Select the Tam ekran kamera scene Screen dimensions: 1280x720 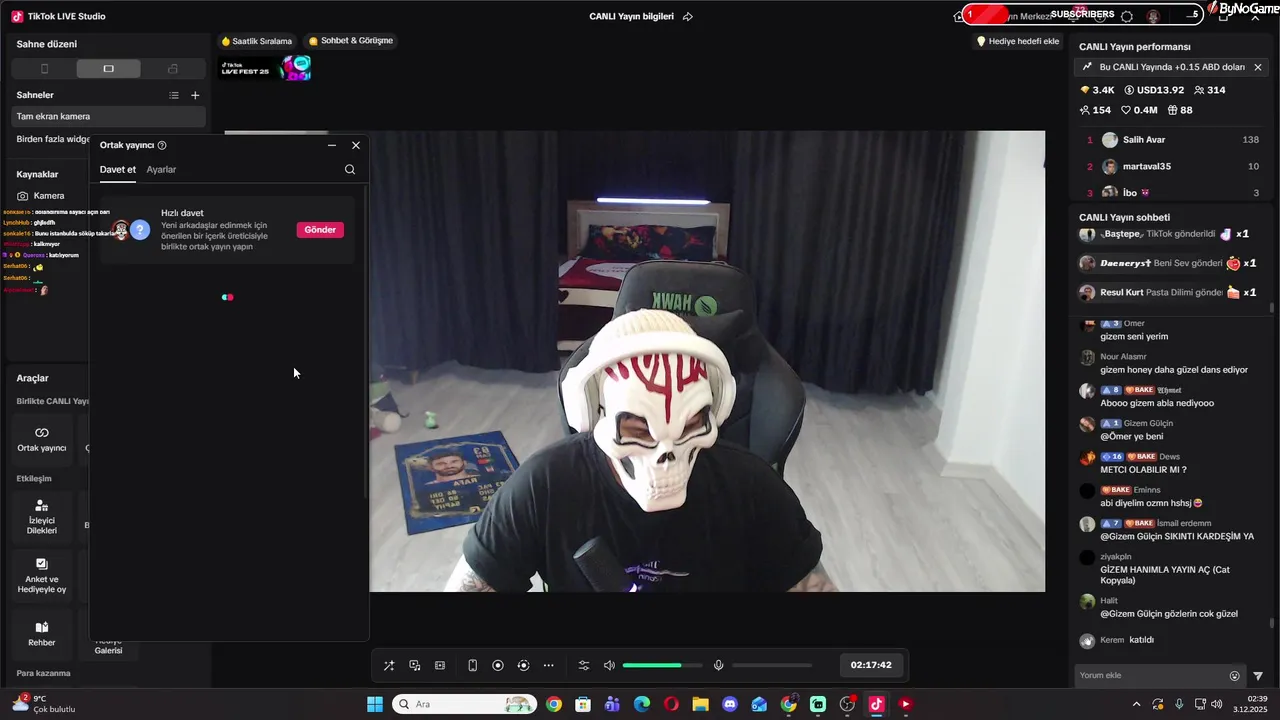click(x=108, y=117)
